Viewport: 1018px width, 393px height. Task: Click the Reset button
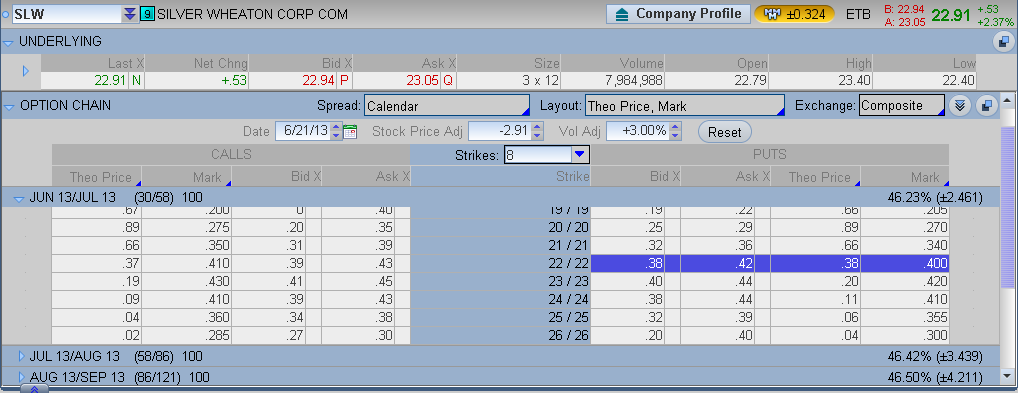pos(725,132)
